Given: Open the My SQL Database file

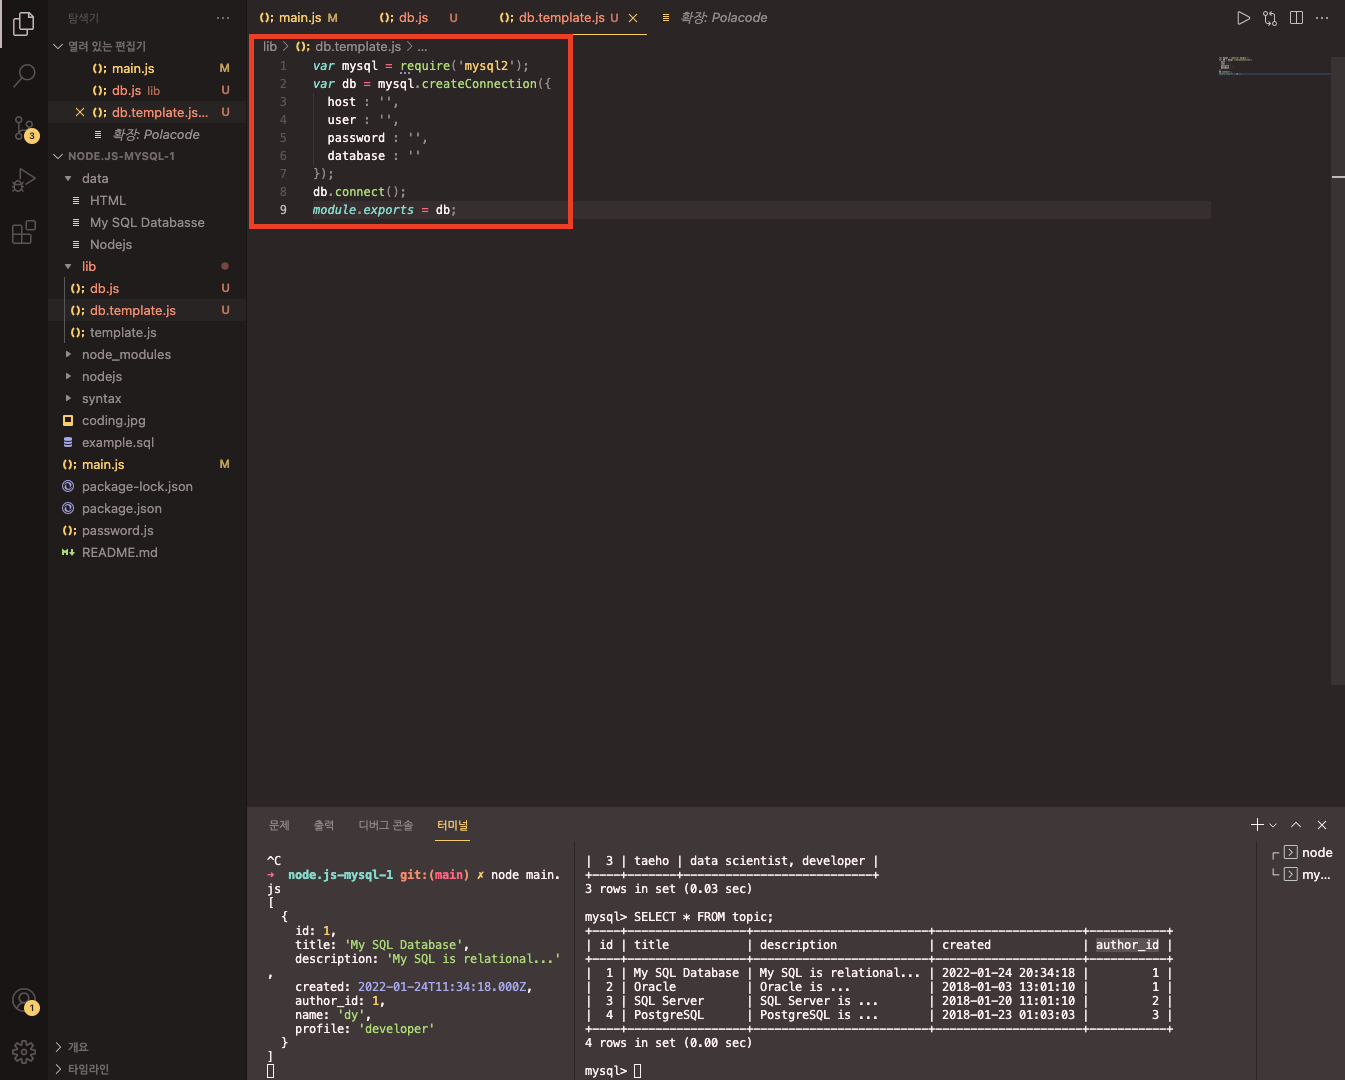Looking at the screenshot, I should point(147,222).
